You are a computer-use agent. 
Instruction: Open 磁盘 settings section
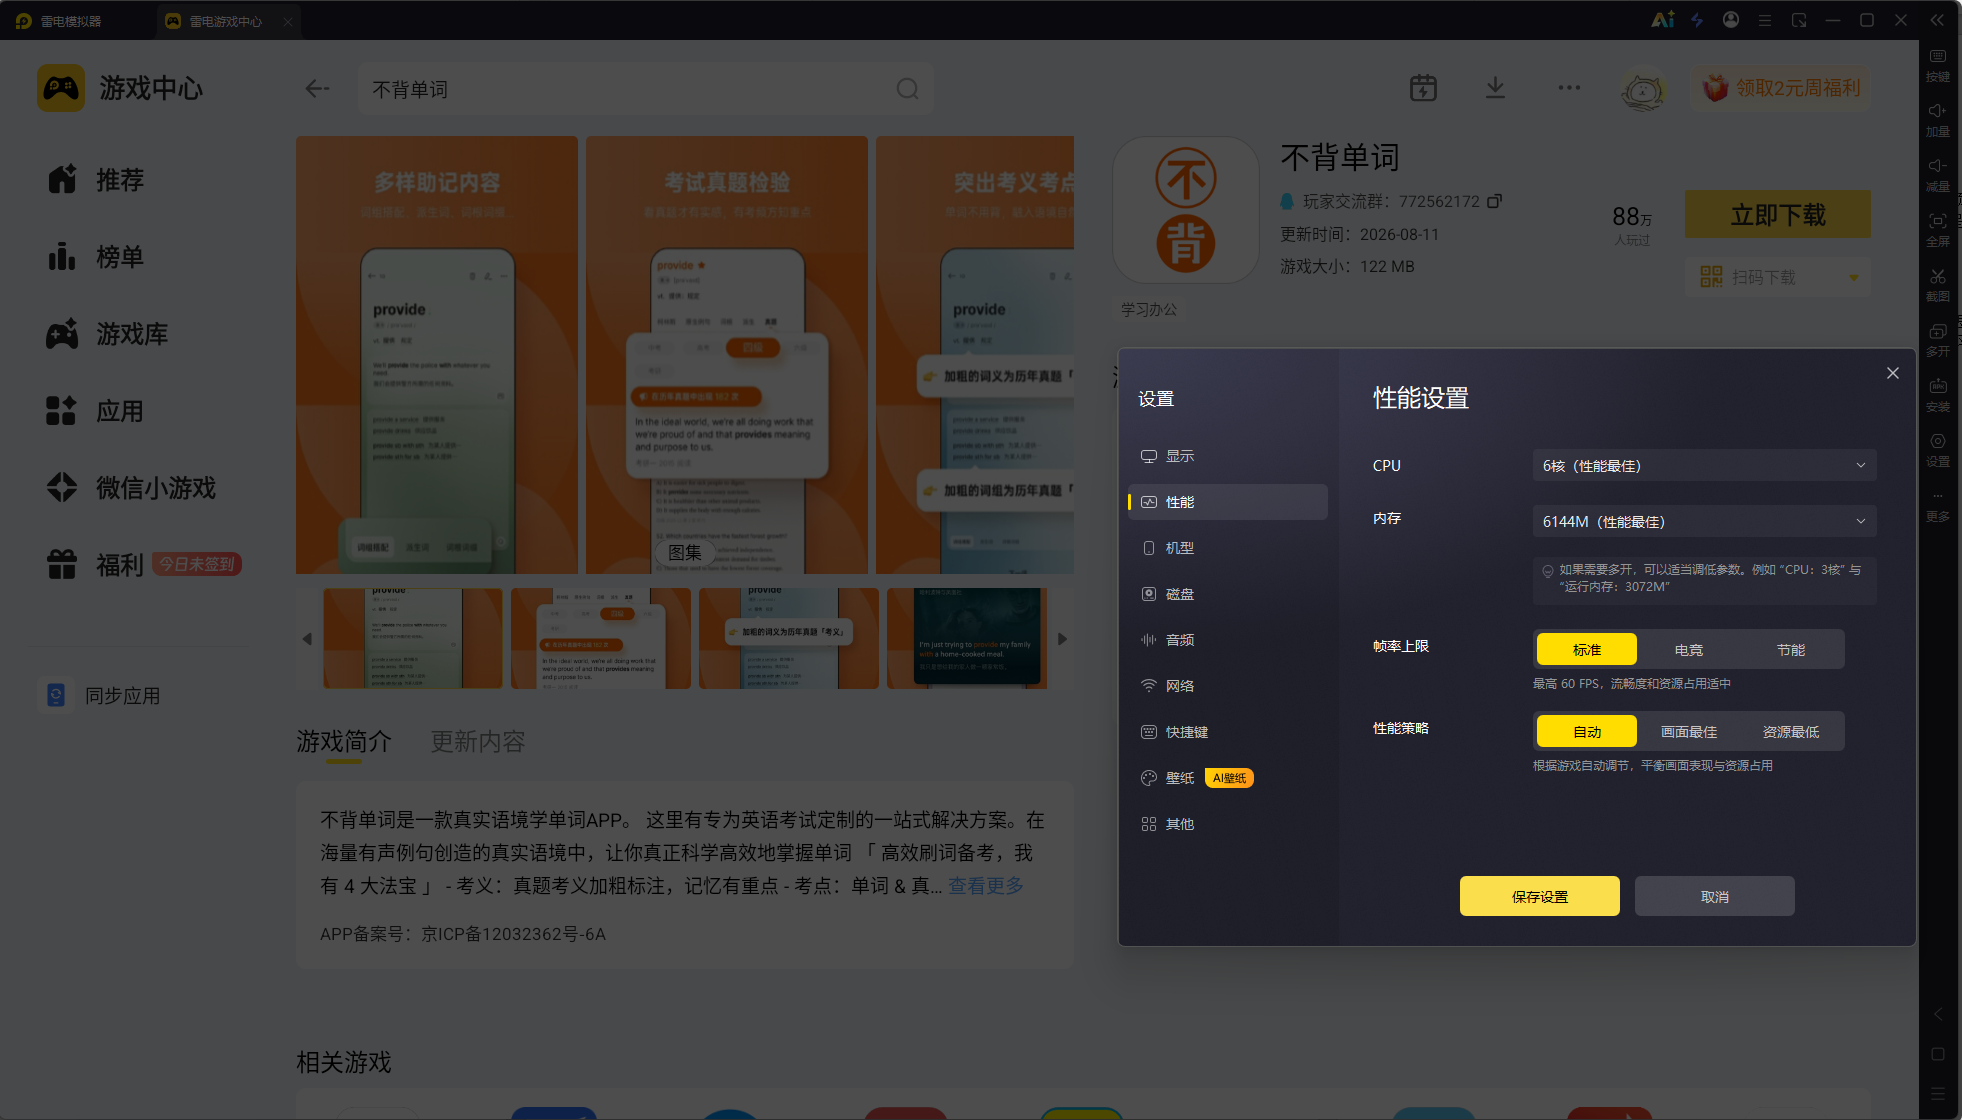[1228, 594]
